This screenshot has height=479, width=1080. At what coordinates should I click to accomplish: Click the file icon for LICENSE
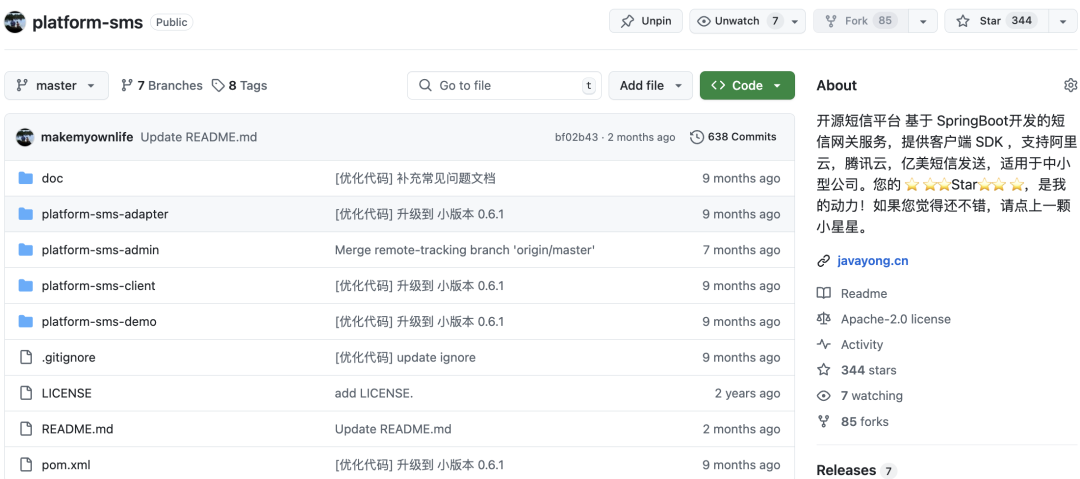tap(26, 394)
